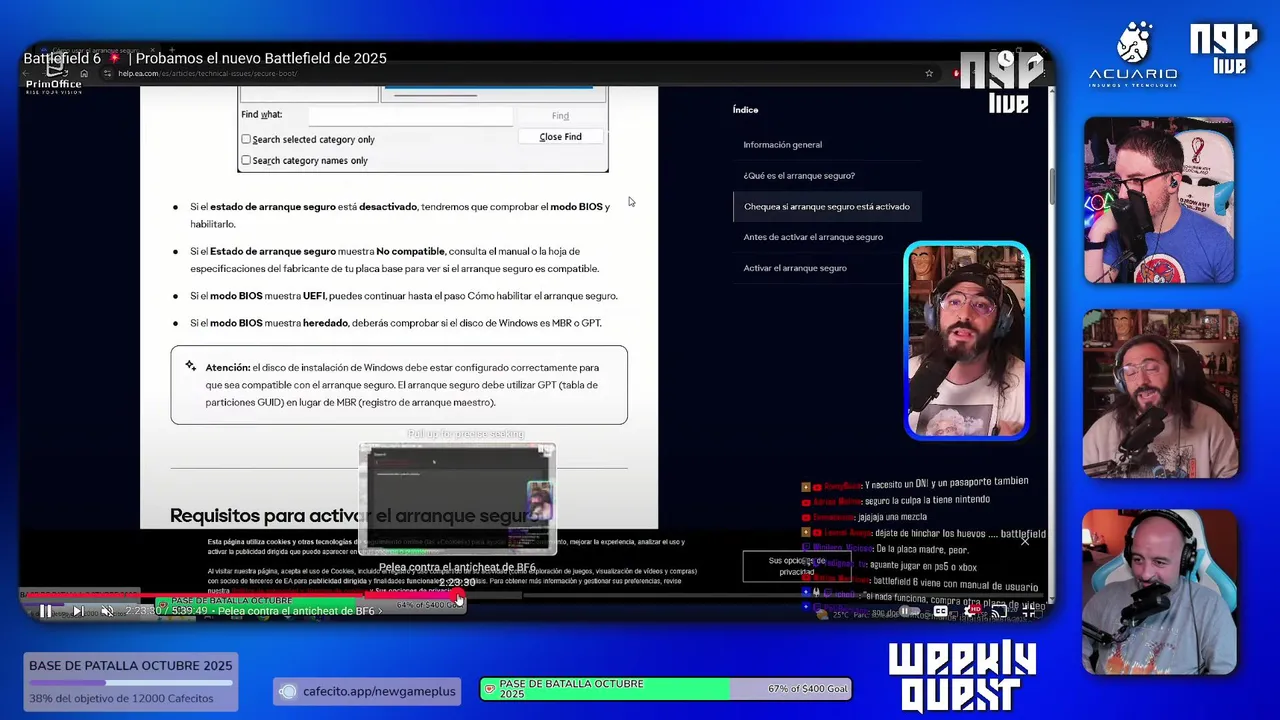Click bullet 'Si el modo BIOS muestra UEFI'
Image resolution: width=1280 pixels, height=720 pixels.
tap(404, 296)
